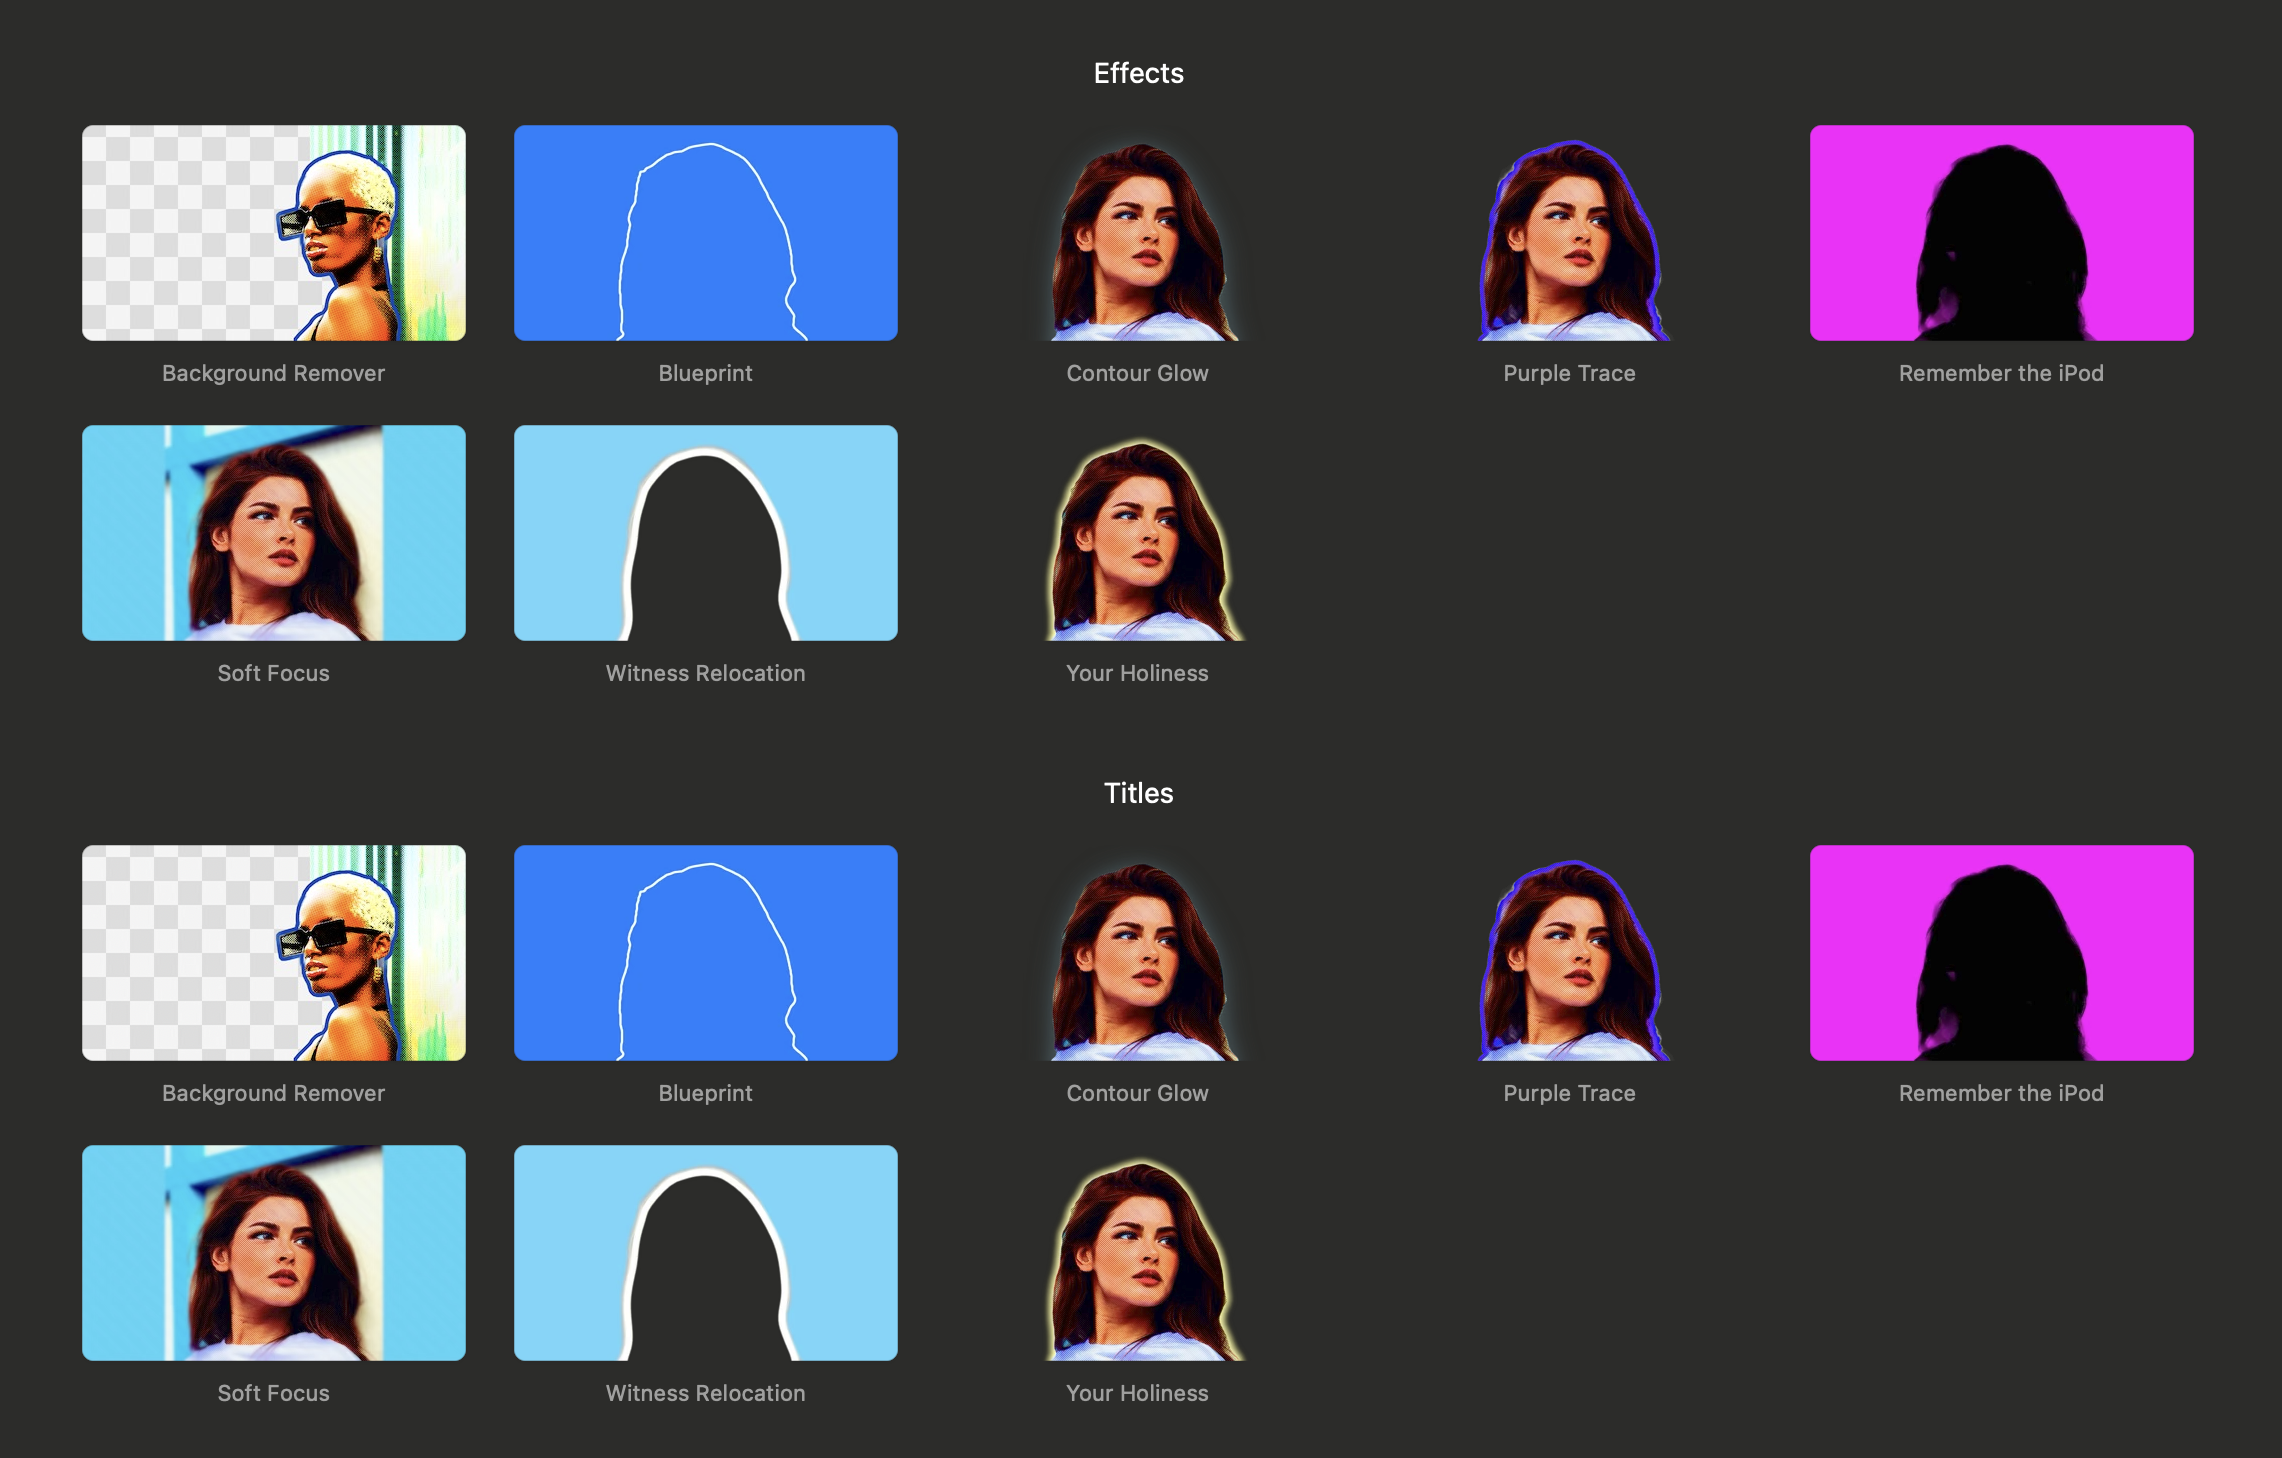The height and width of the screenshot is (1458, 2282).
Task: Click Background Remover label under Effects
Action: (x=274, y=373)
